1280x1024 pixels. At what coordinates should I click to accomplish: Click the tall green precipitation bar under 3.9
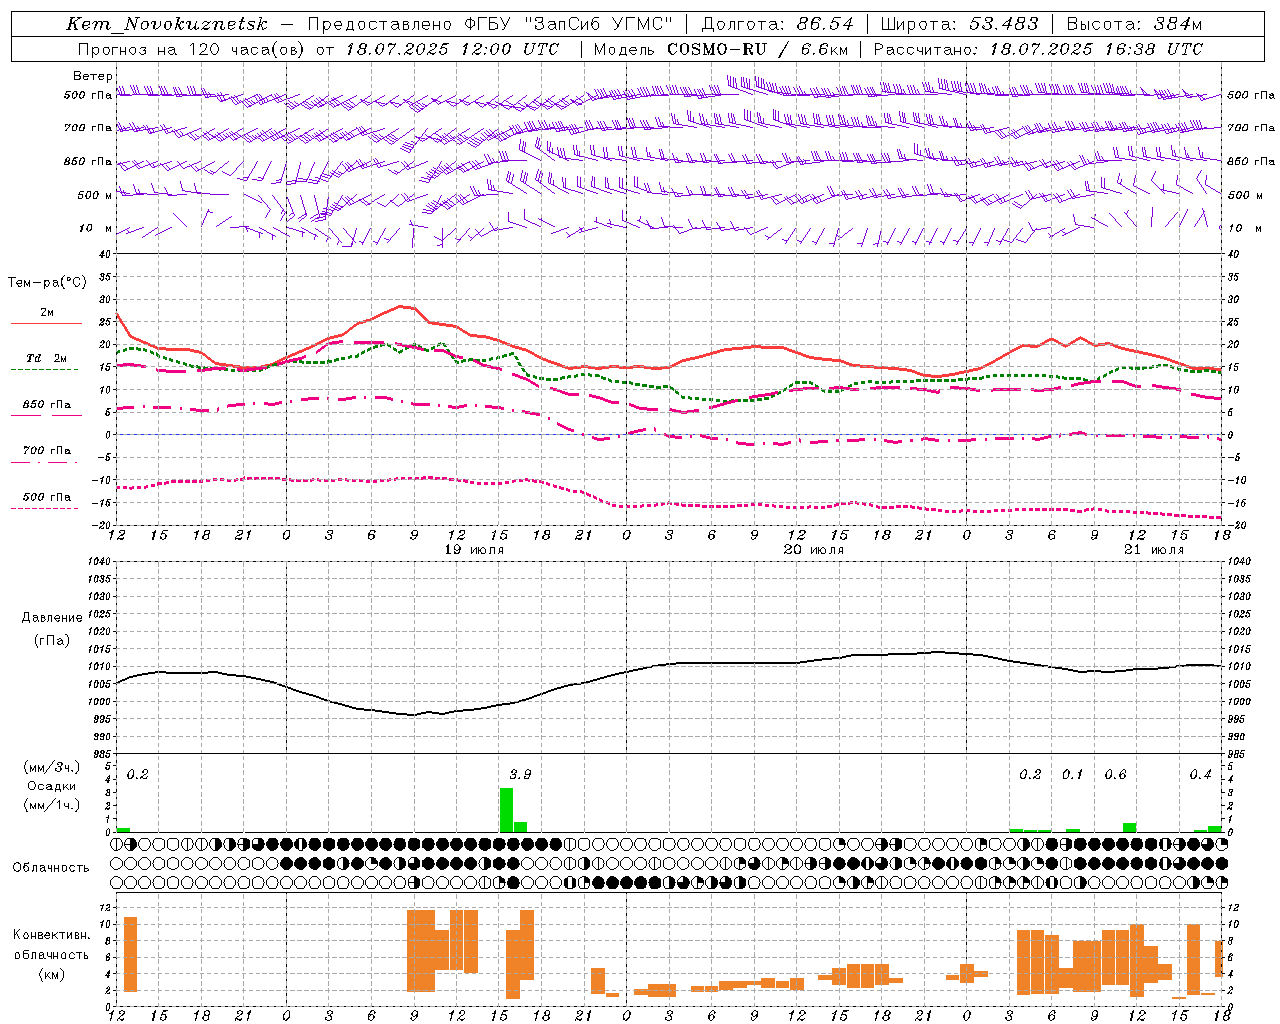pos(506,810)
